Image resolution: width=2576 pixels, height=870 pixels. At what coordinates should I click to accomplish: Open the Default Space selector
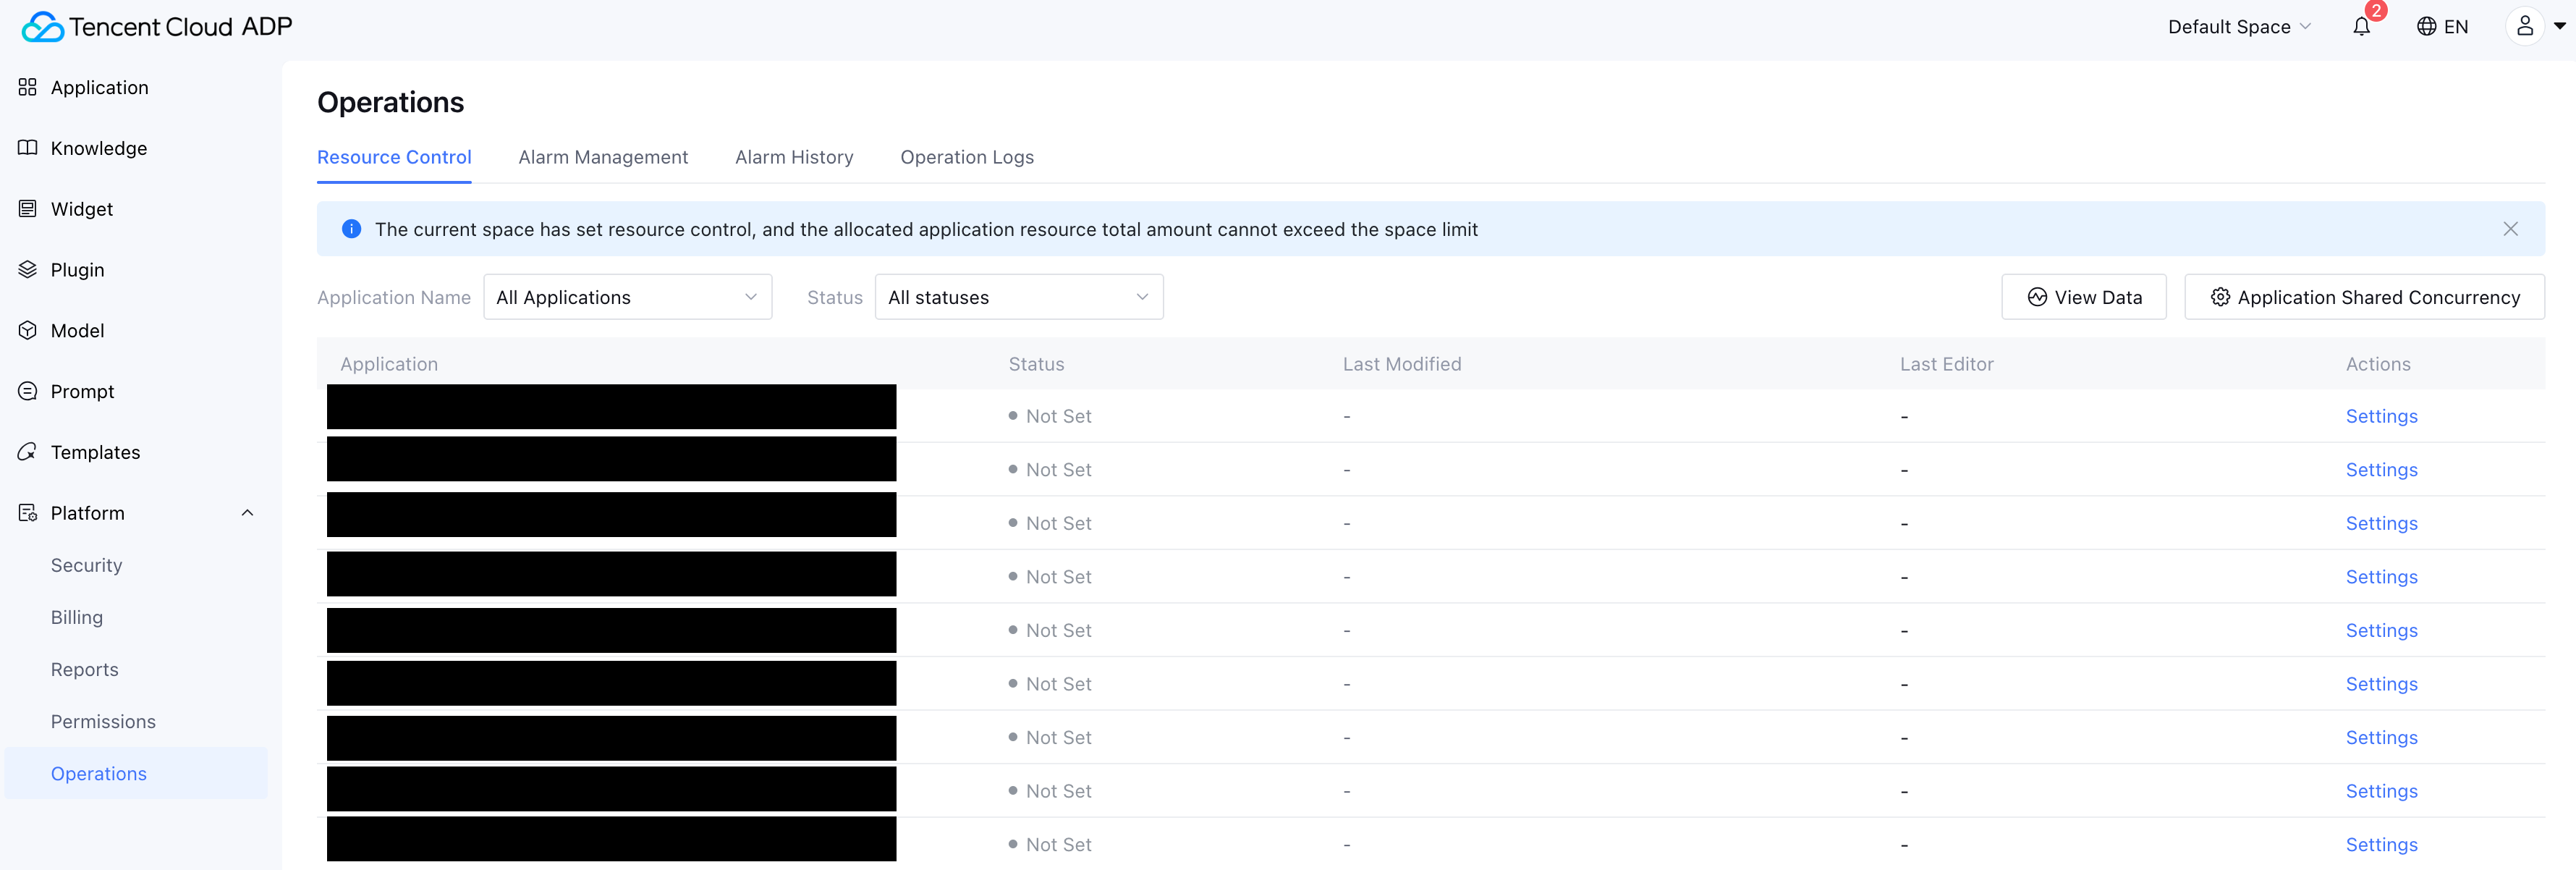2238,27
